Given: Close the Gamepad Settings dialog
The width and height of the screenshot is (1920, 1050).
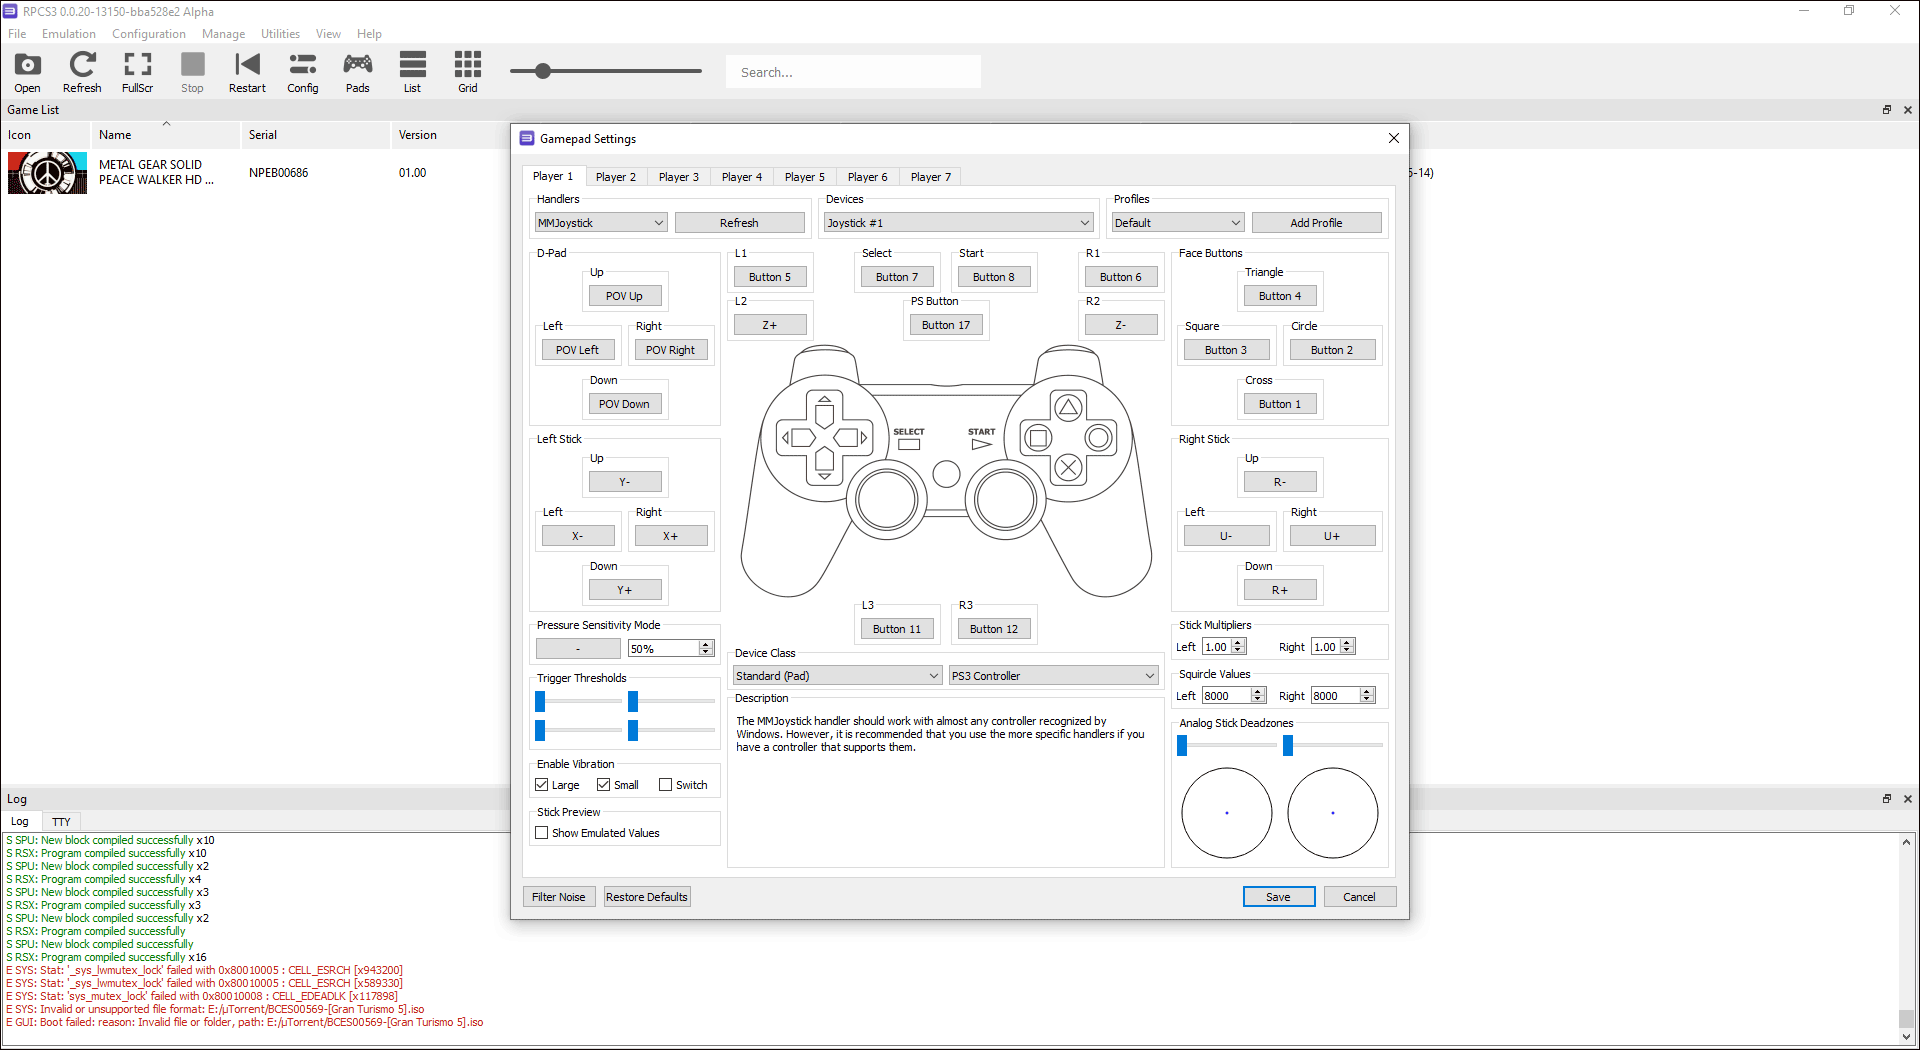Looking at the screenshot, I should click(x=1393, y=138).
